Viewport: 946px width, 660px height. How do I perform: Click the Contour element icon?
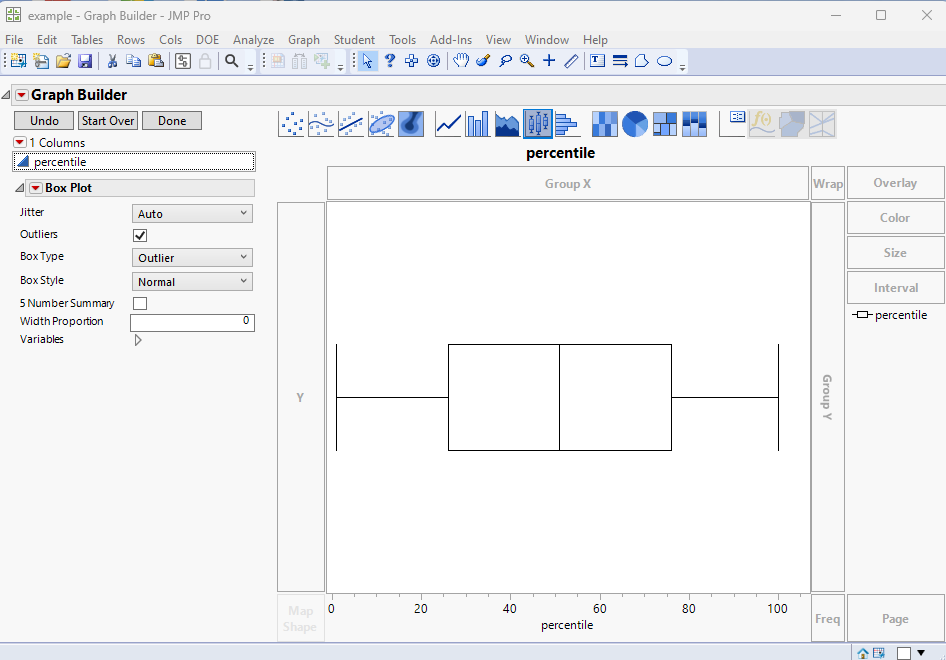pos(411,124)
